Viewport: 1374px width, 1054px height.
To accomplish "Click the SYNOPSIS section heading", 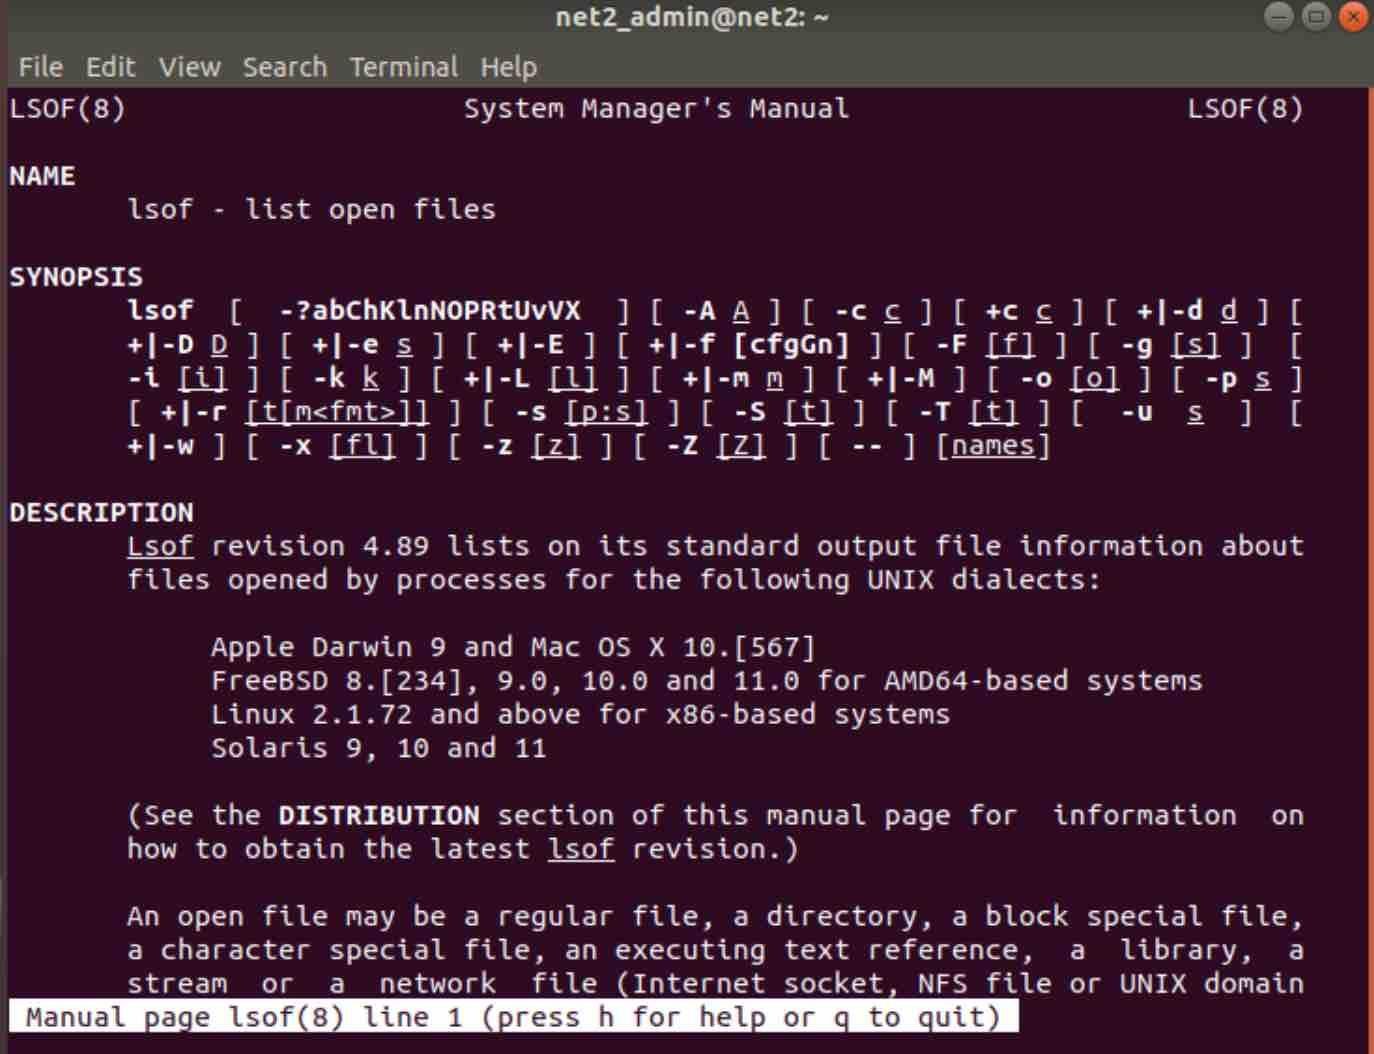I will (76, 277).
